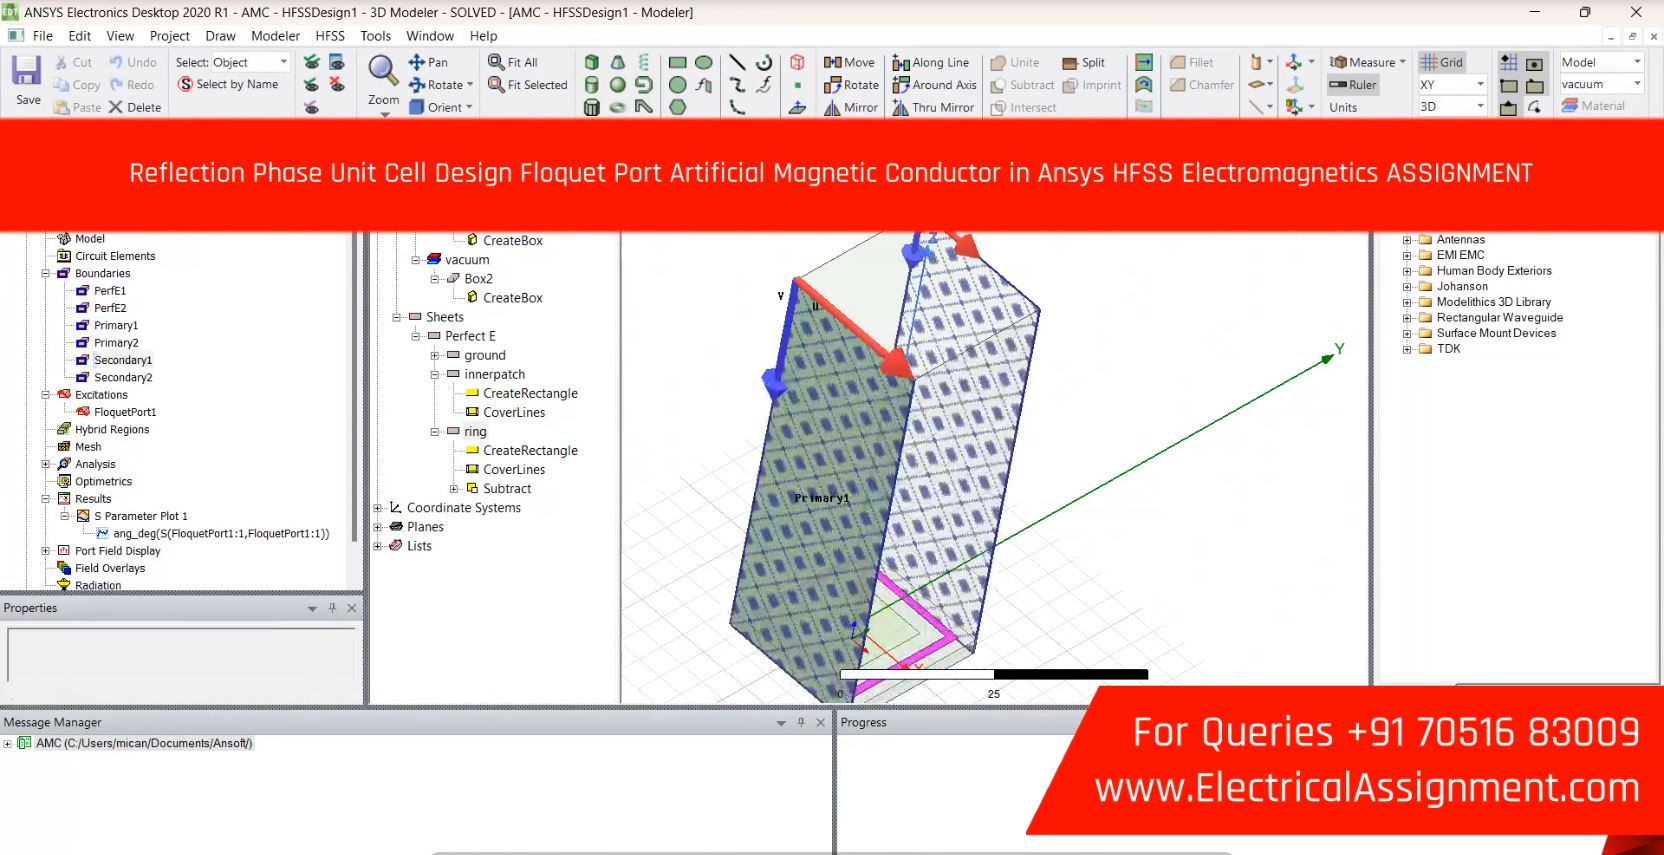This screenshot has width=1664, height=855.
Task: Open the Modeler menu
Action: click(x=275, y=36)
